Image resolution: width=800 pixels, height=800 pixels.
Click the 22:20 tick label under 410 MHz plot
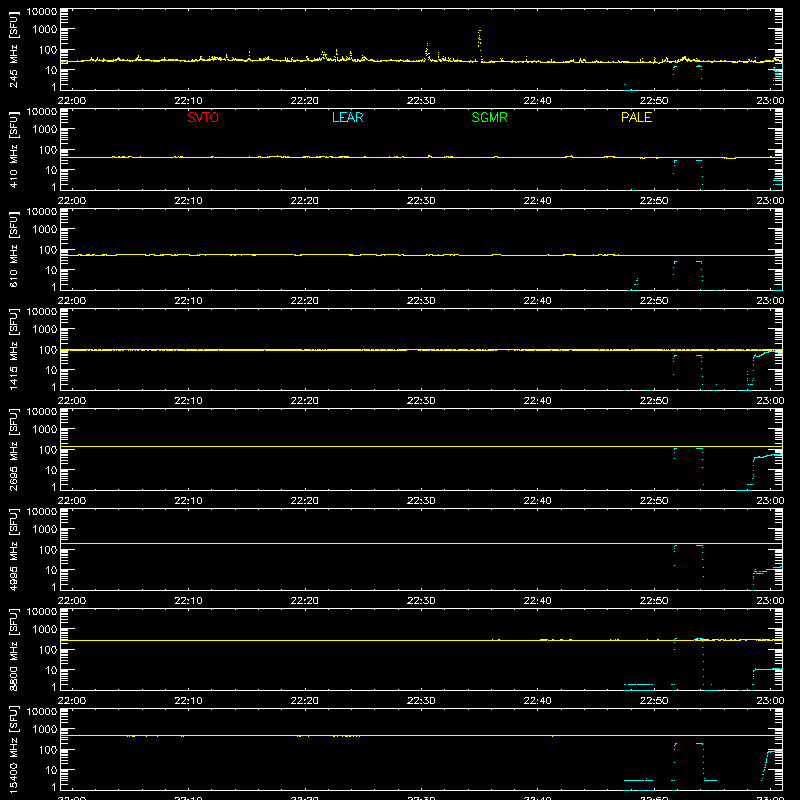pos(305,201)
